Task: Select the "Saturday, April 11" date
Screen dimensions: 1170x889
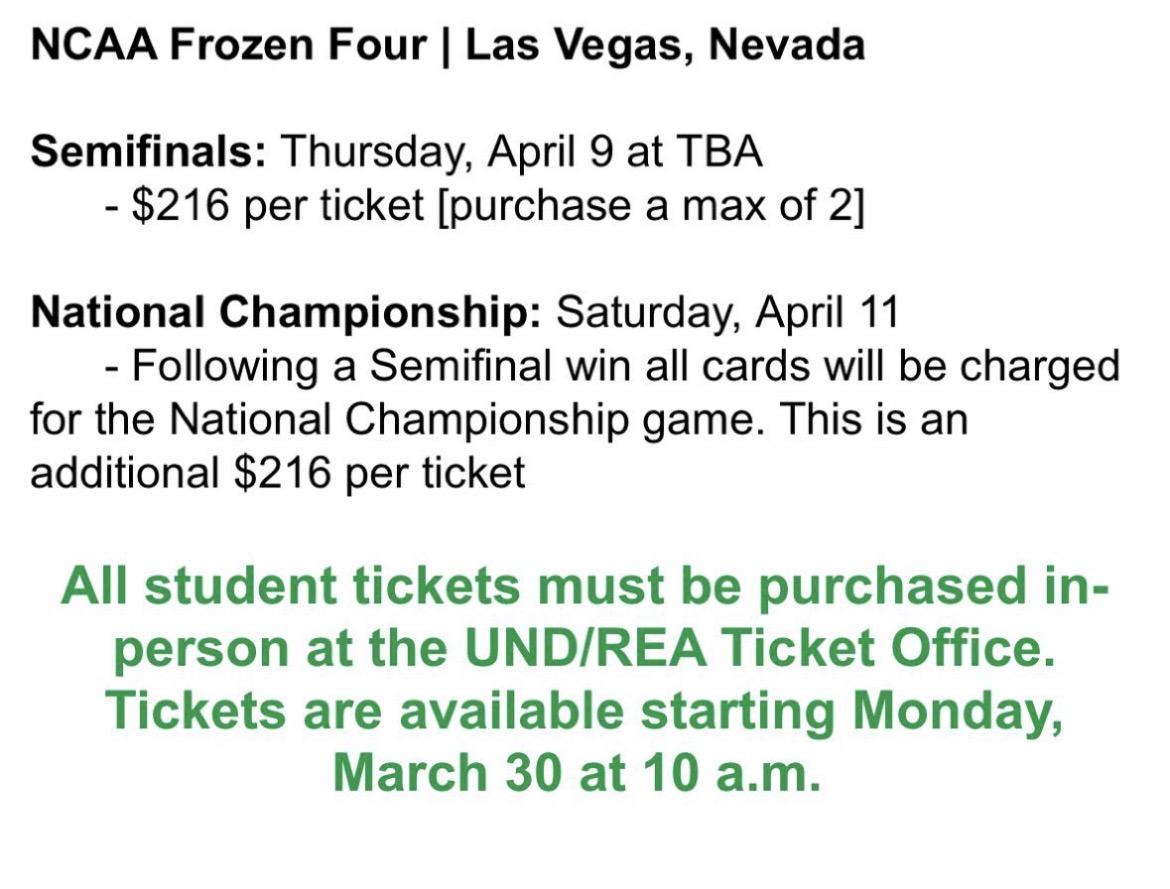Action: pos(727,313)
